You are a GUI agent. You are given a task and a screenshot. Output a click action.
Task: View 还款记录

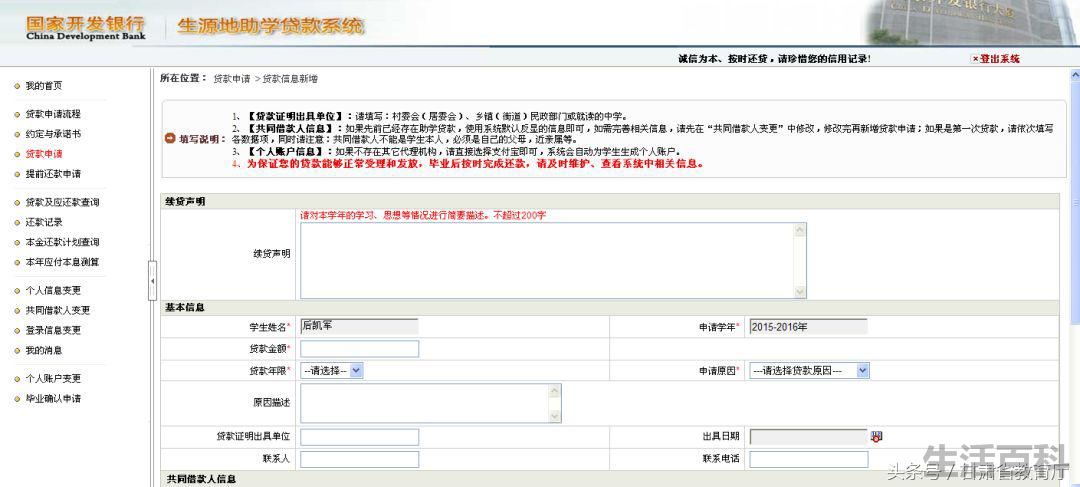tap(44, 222)
